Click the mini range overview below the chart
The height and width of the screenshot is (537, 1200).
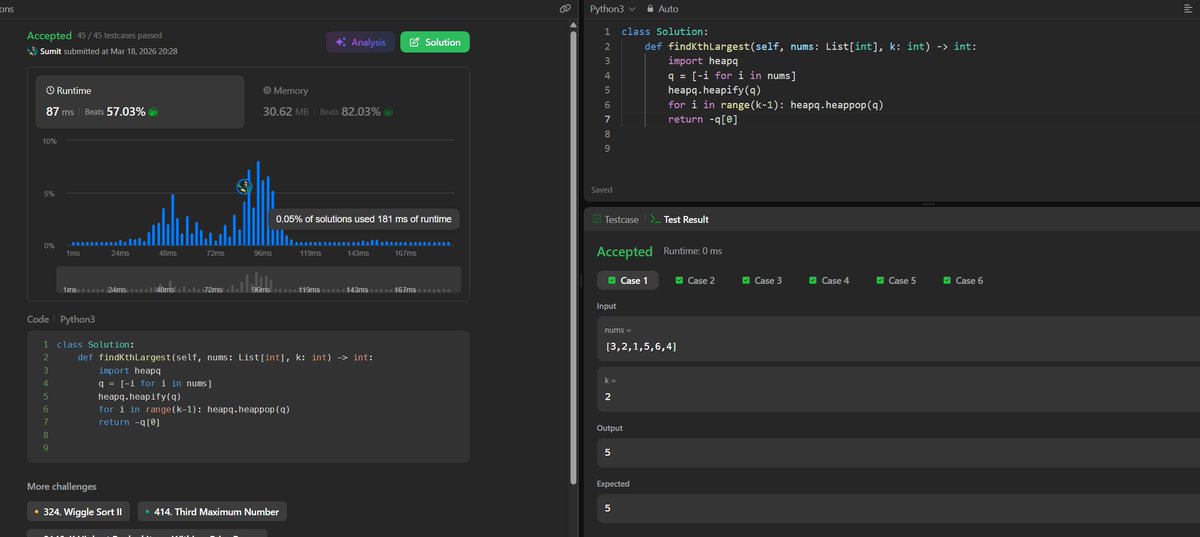click(x=258, y=280)
